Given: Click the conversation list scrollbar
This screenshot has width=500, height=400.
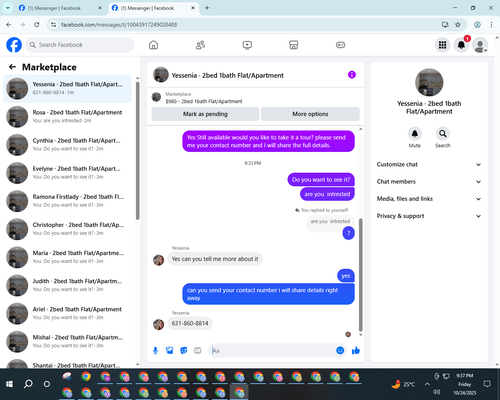Looking at the screenshot, I should click(137, 151).
